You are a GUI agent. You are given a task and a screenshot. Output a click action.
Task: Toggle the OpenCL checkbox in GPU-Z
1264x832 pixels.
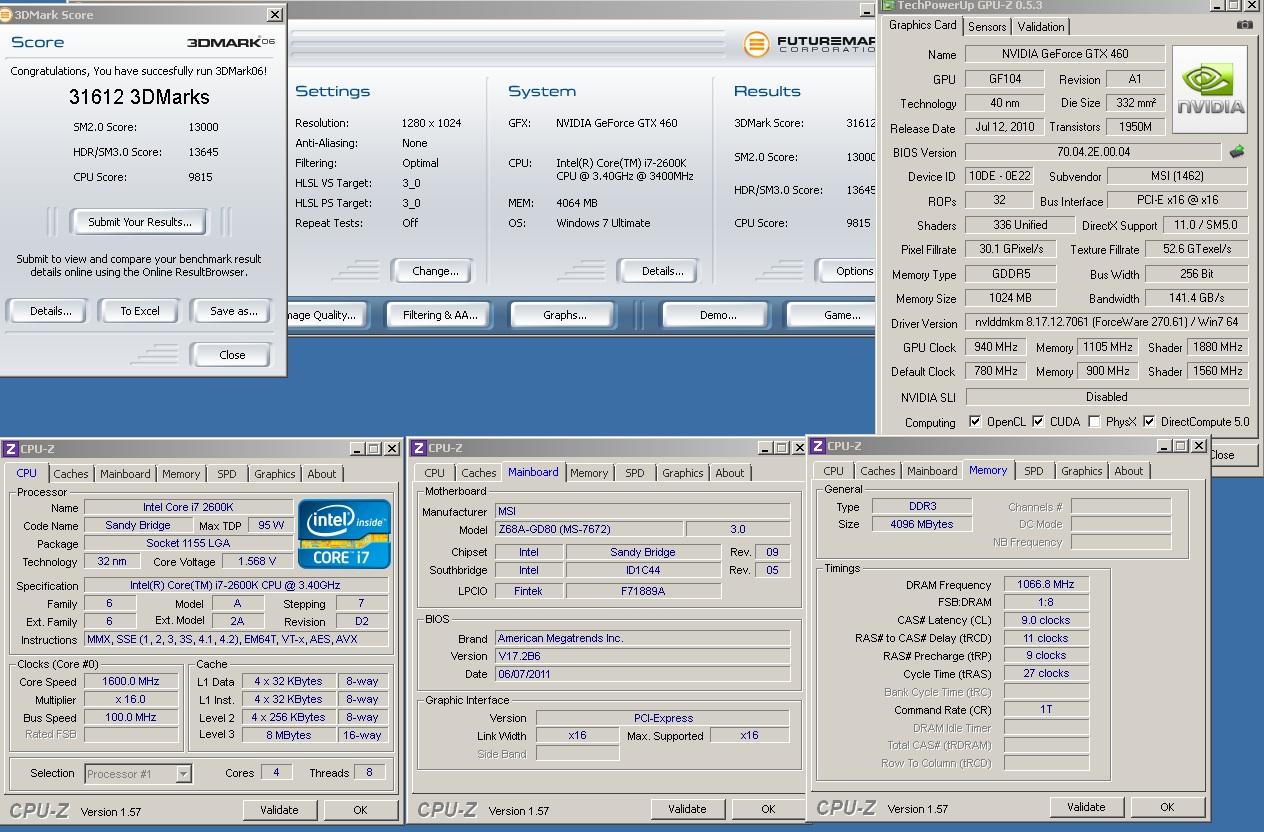[x=975, y=422]
